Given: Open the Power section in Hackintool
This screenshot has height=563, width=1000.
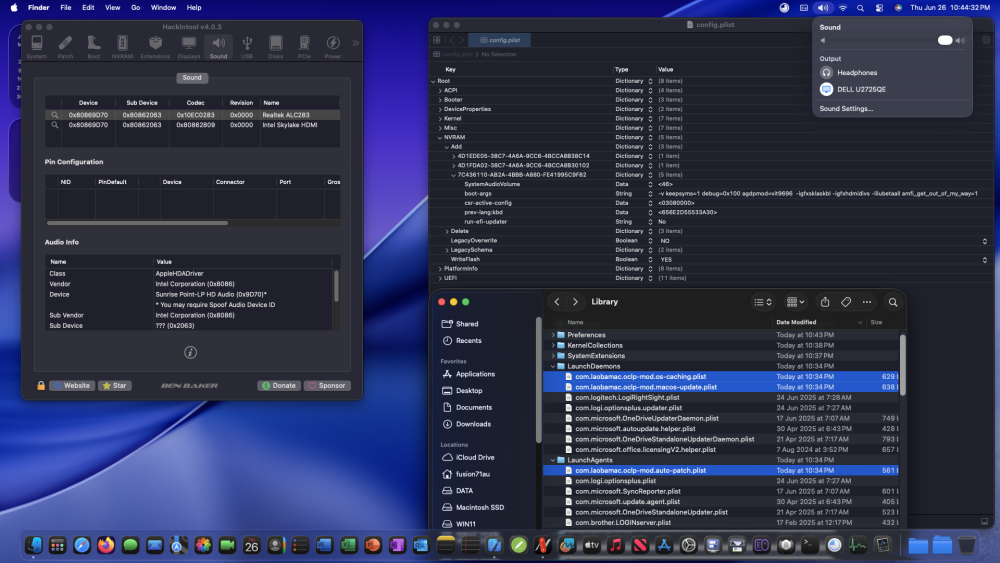Looking at the screenshot, I should pos(333,47).
